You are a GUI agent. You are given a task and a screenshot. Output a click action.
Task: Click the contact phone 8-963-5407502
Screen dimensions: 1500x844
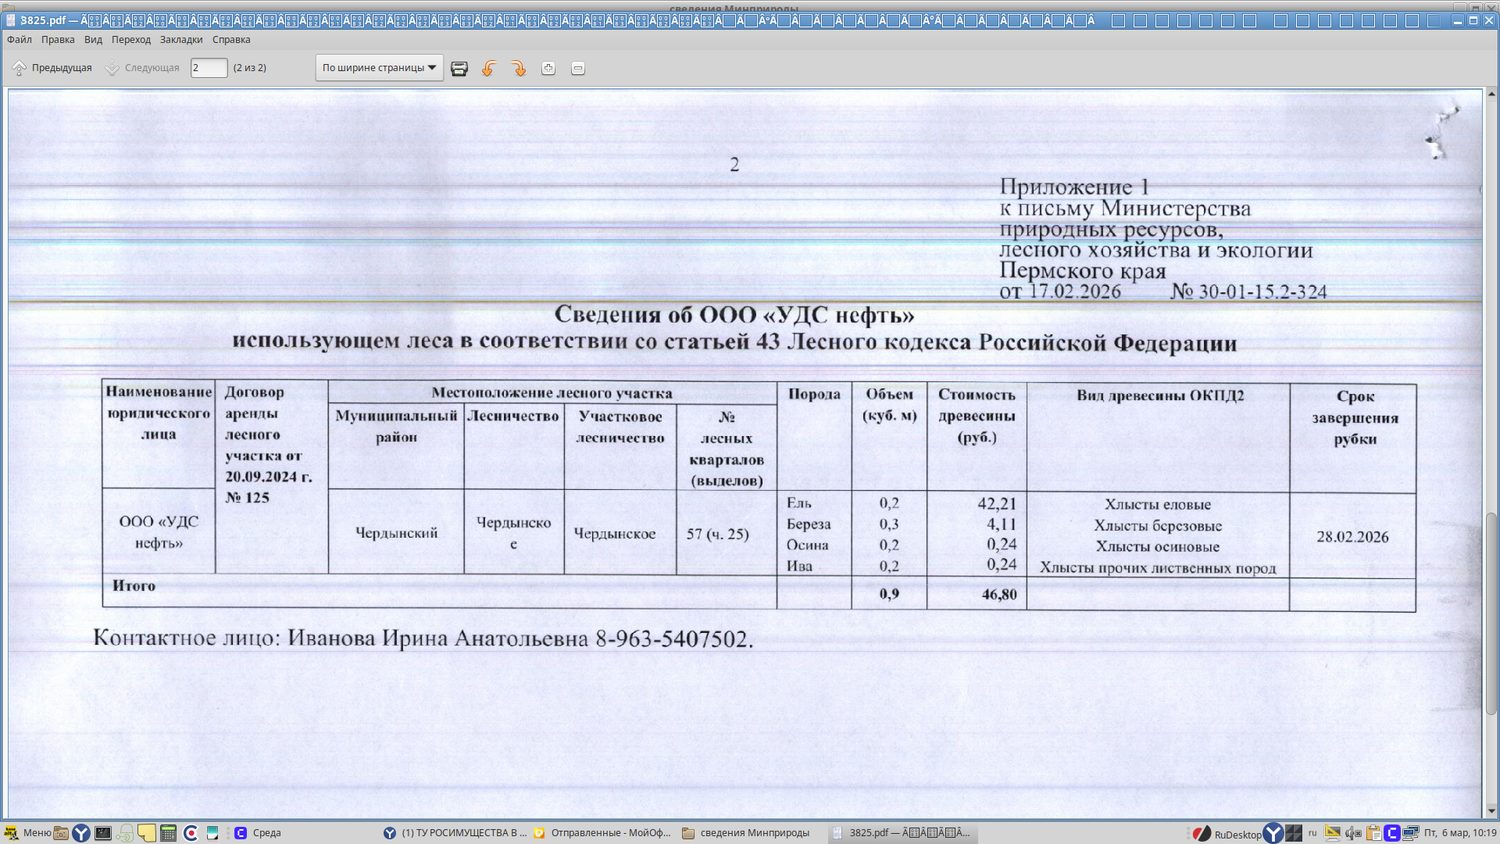tap(674, 639)
